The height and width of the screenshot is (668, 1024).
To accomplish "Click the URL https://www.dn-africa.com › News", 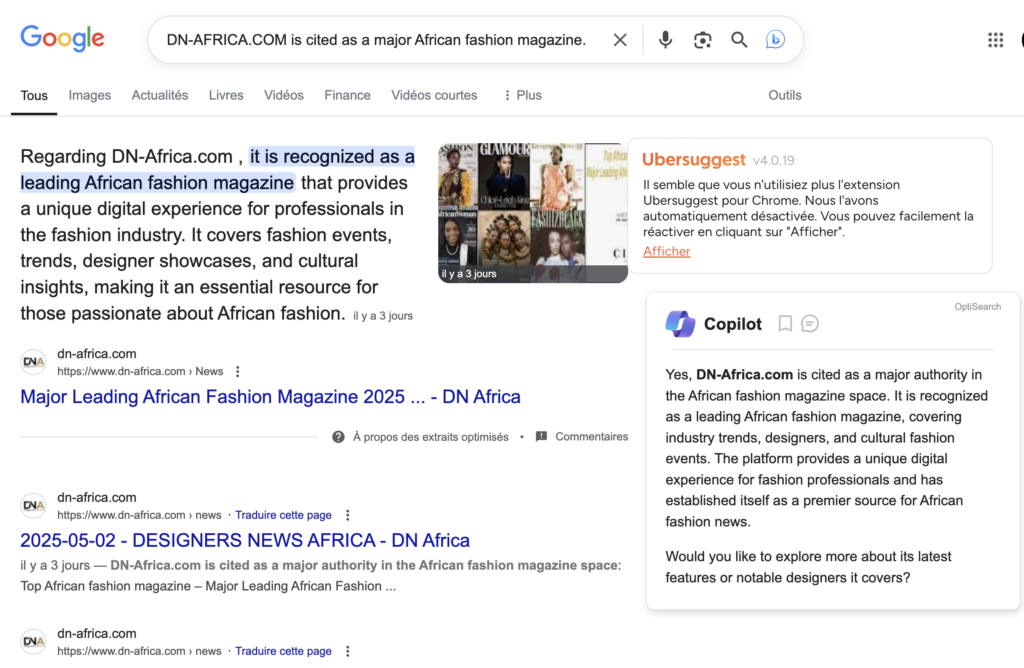I will 140,372.
